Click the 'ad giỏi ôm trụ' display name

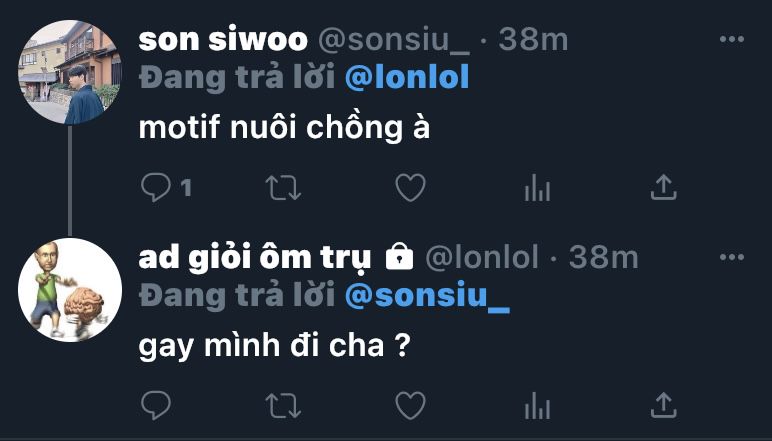(x=256, y=258)
